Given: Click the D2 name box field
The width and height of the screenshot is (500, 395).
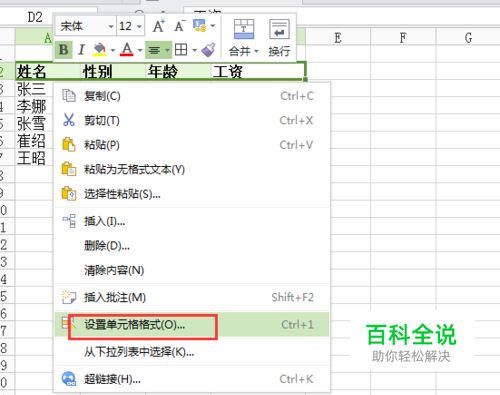Looking at the screenshot, I should point(35,17).
